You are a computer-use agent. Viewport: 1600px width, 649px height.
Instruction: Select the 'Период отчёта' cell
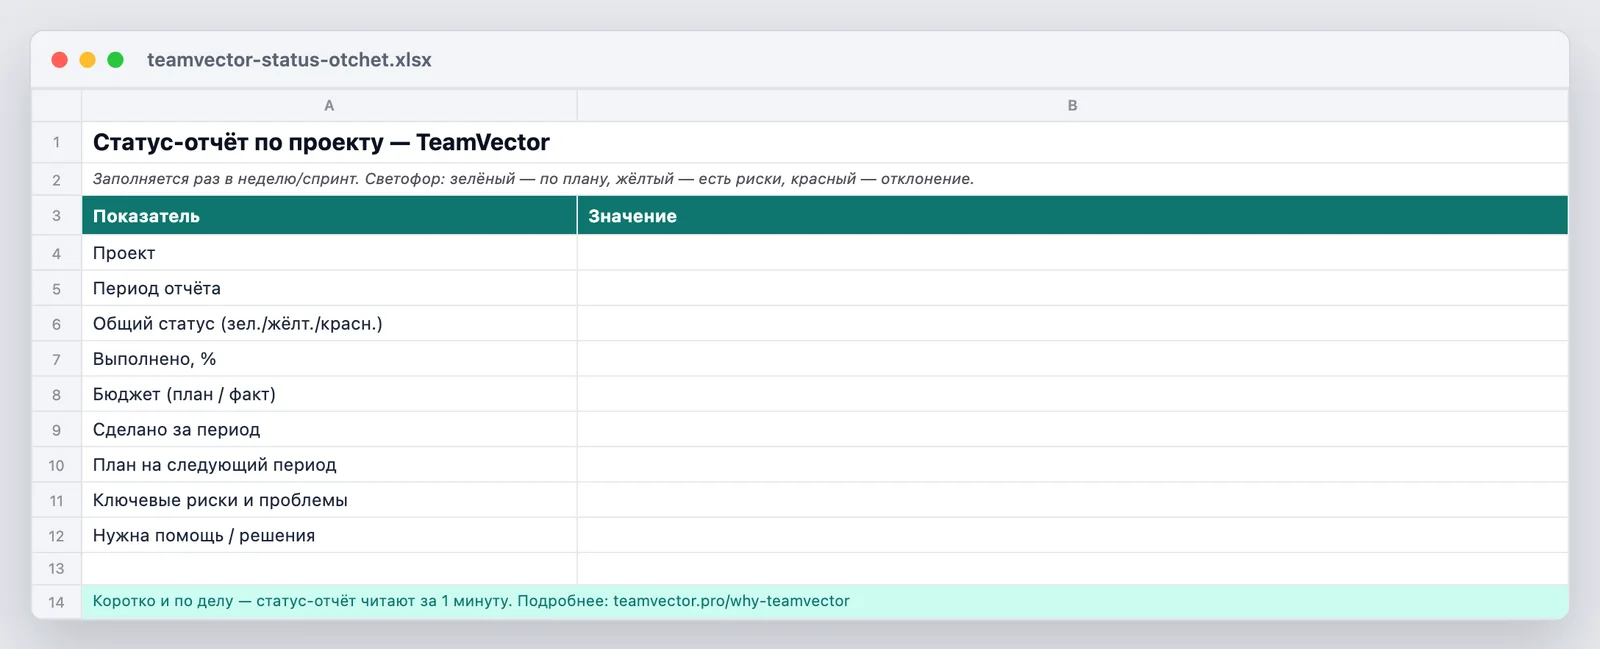[329, 288]
